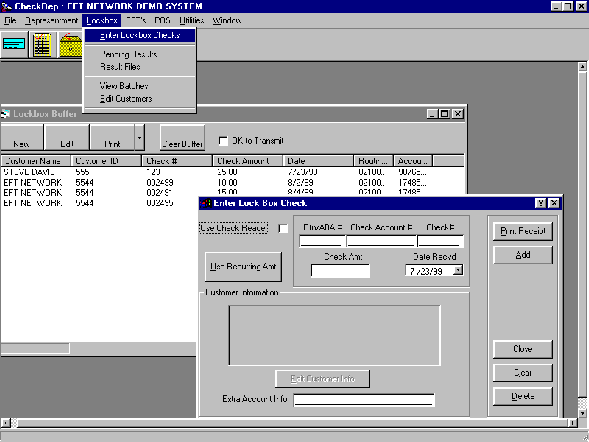Click the Fnx/ABA # input field

click(x=322, y=241)
